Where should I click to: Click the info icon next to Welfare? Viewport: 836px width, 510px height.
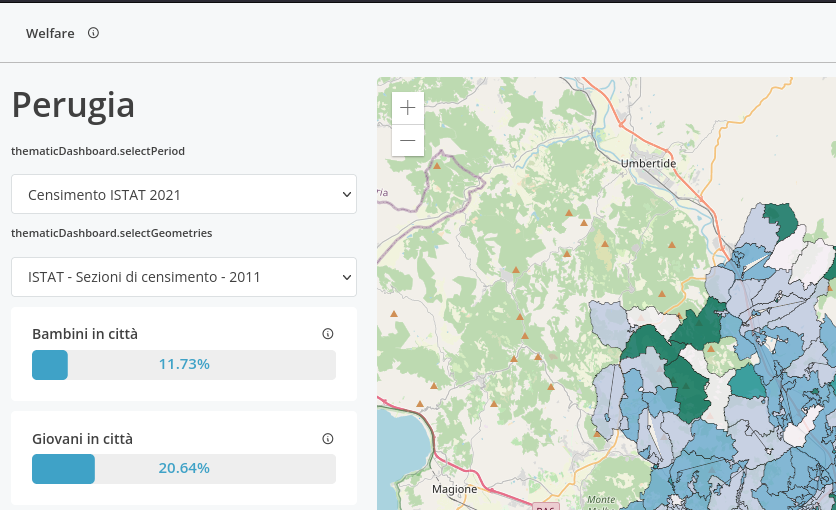pos(93,33)
